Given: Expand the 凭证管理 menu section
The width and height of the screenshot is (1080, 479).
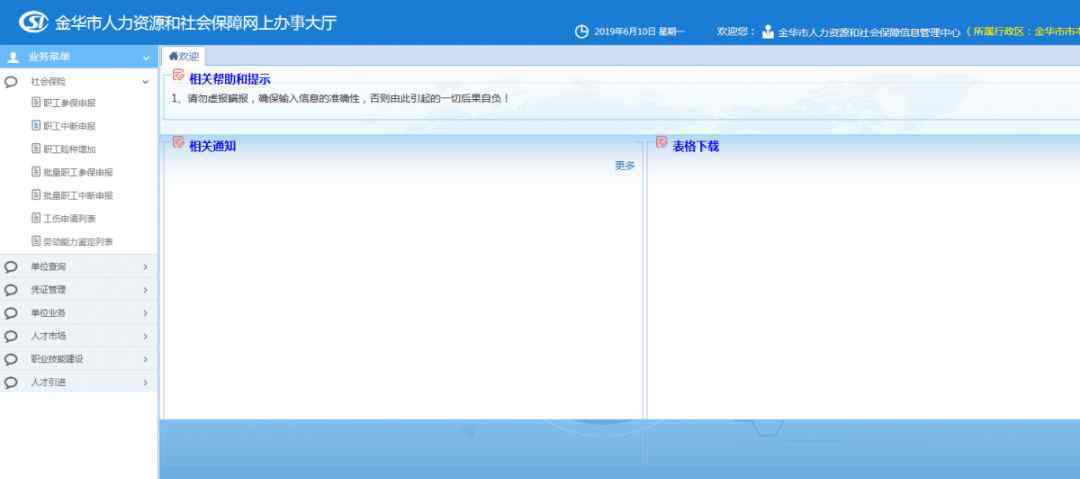Looking at the screenshot, I should coord(145,290).
